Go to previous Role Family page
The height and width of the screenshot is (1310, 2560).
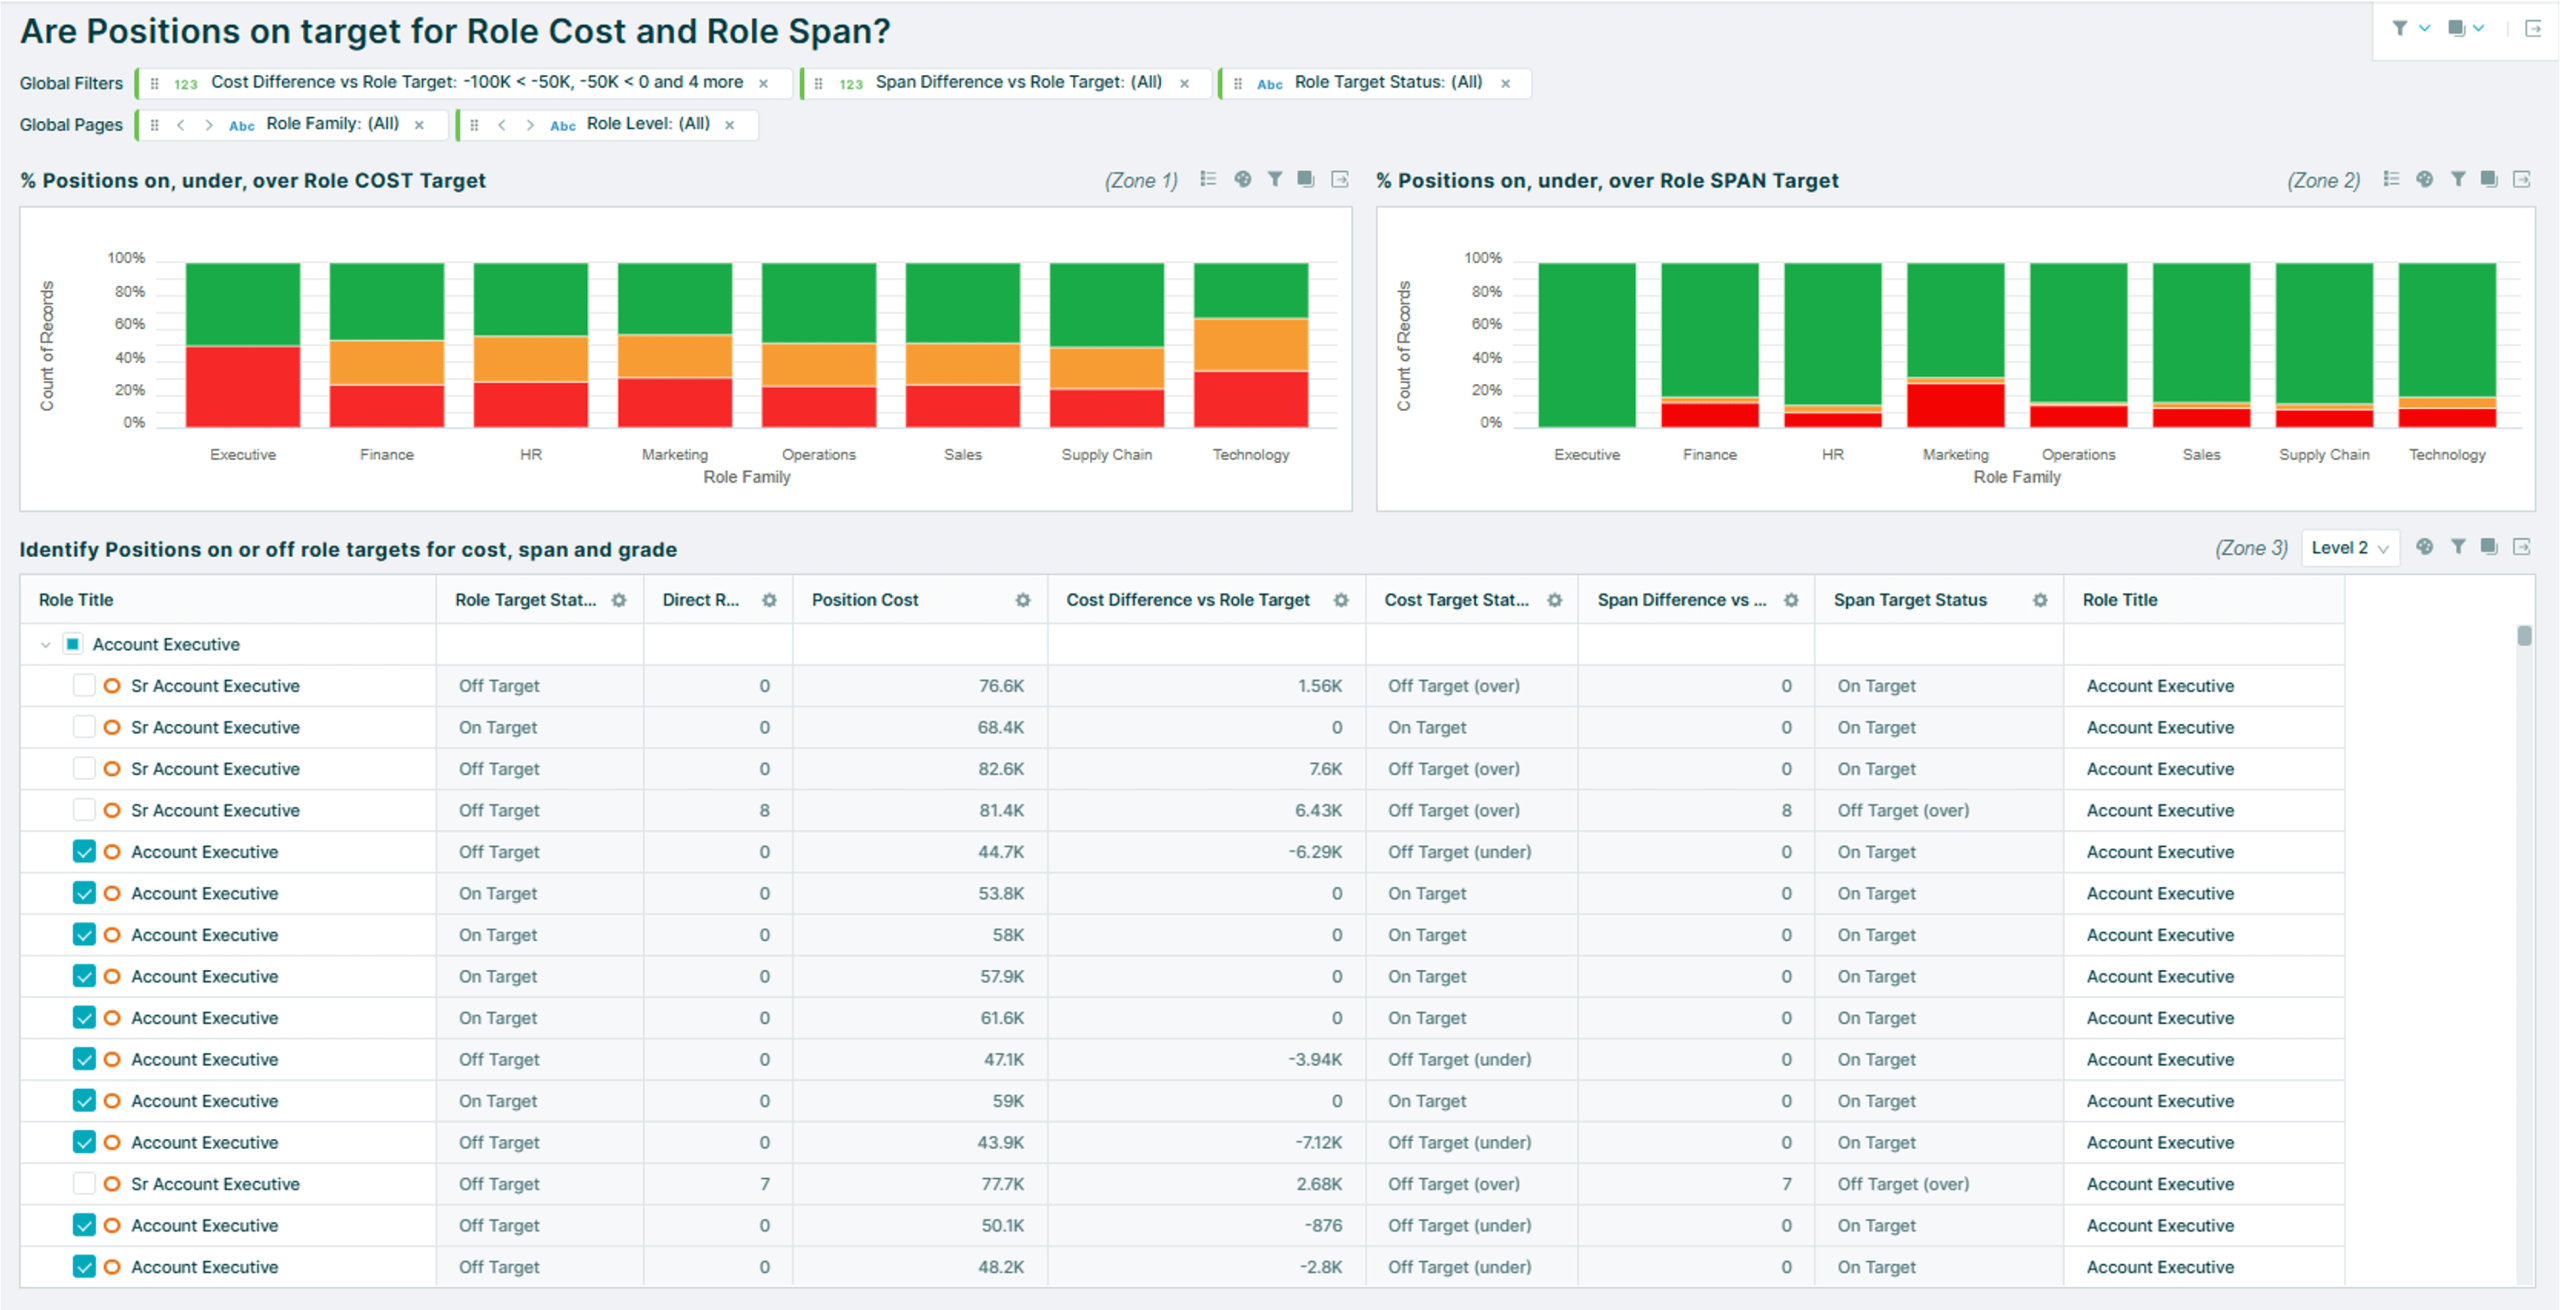181,125
